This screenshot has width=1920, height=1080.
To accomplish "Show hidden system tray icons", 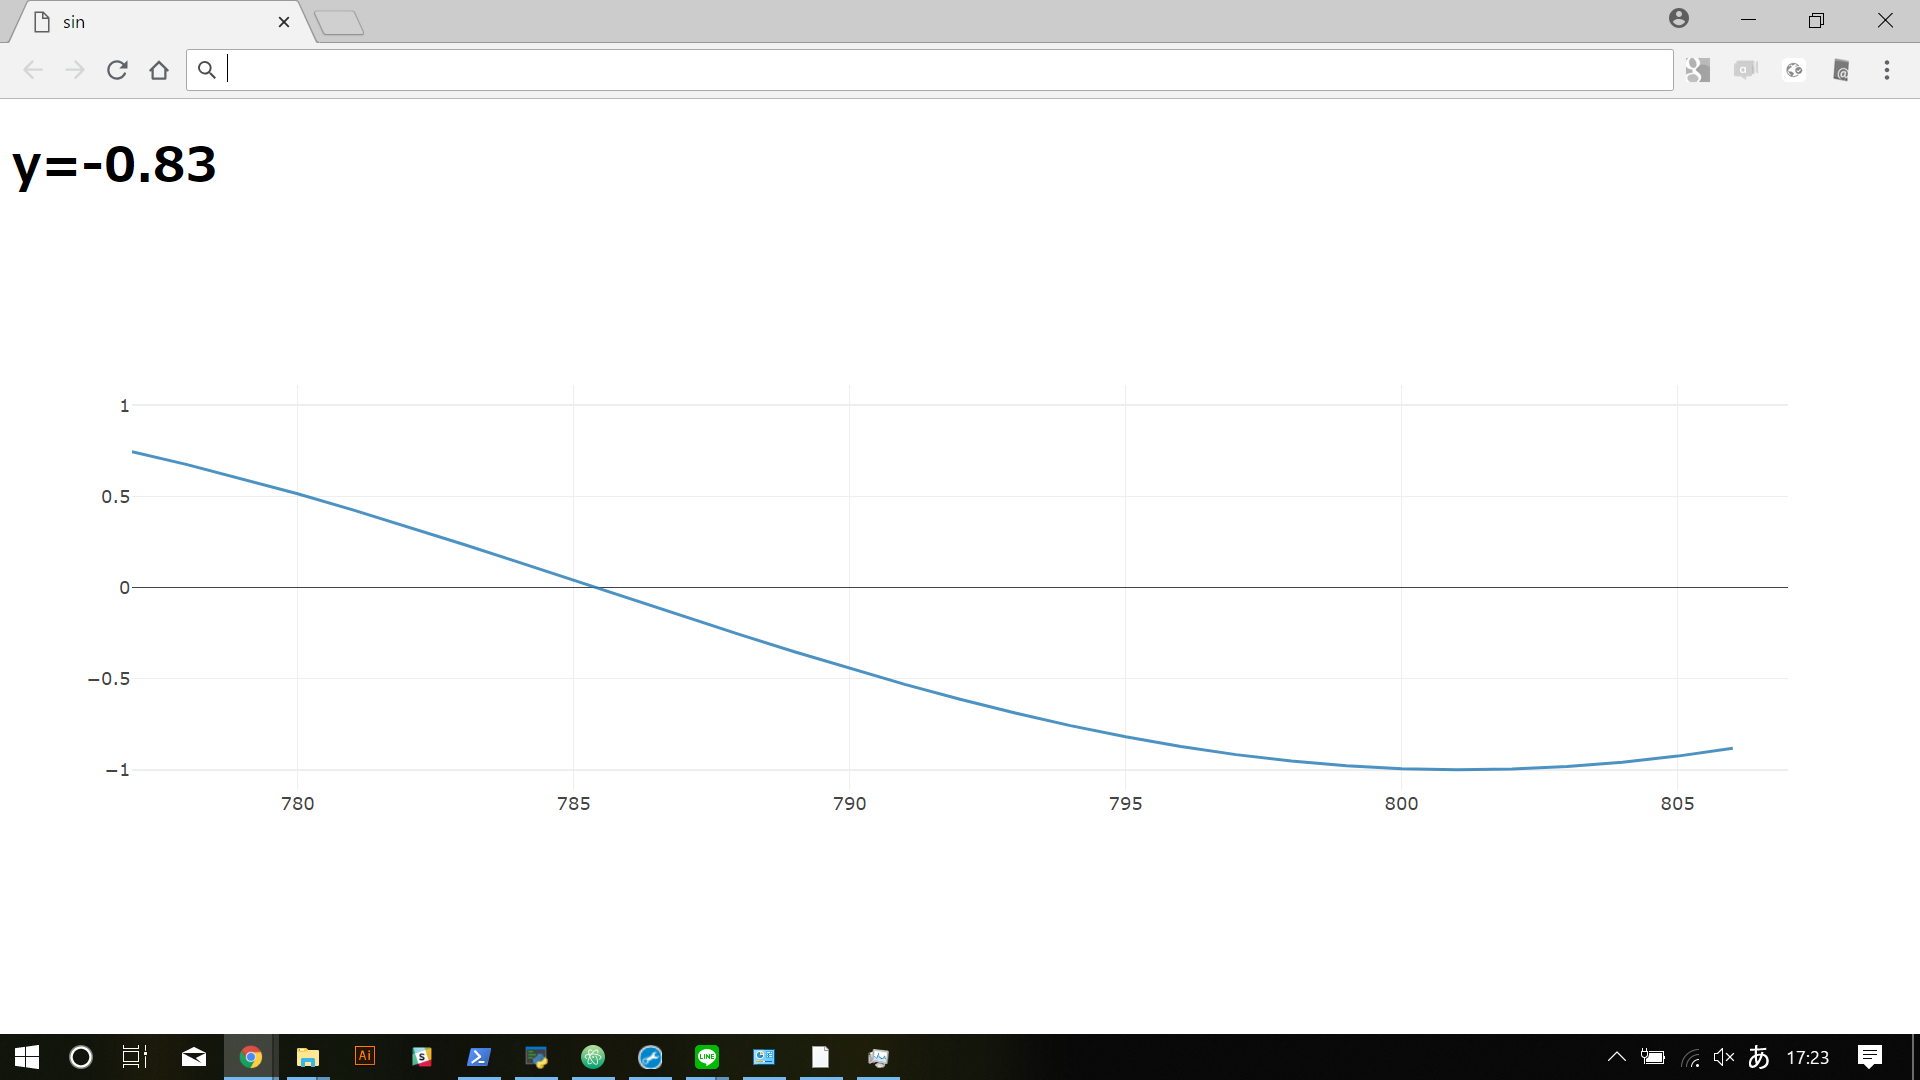I will pos(1616,1057).
